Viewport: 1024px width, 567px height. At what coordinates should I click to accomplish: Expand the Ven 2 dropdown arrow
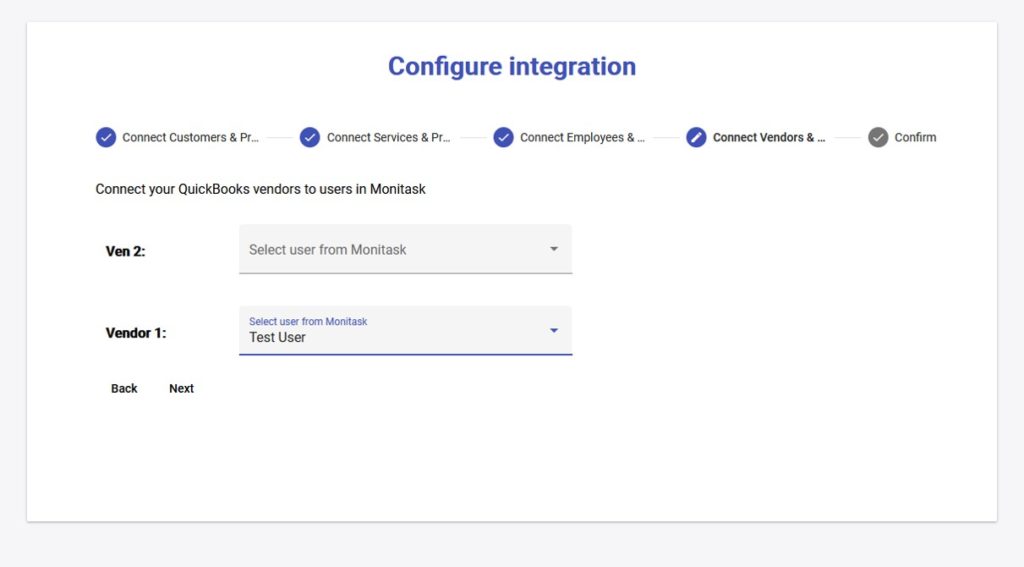point(554,249)
